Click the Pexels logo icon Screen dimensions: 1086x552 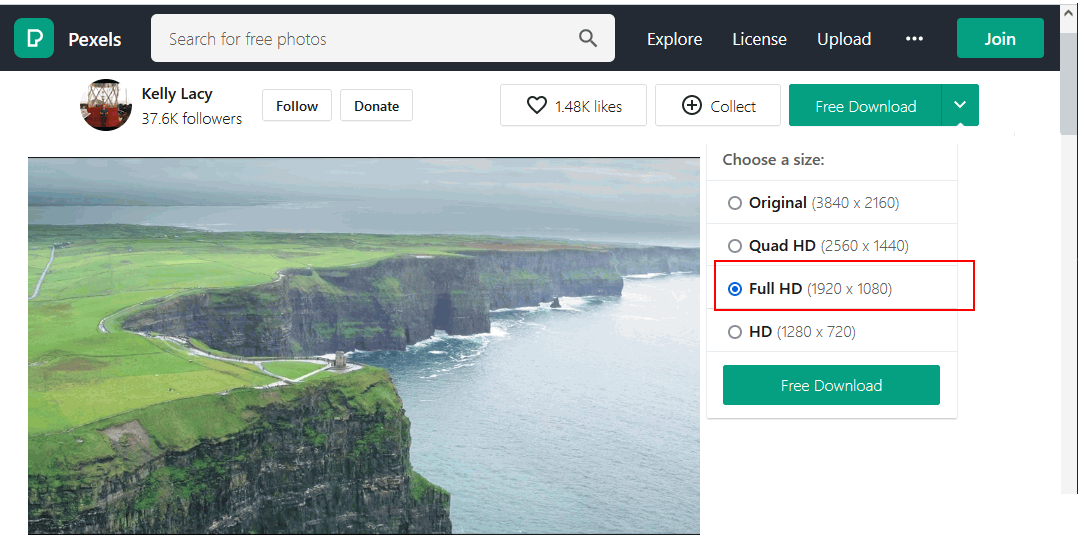pyautogui.click(x=34, y=39)
